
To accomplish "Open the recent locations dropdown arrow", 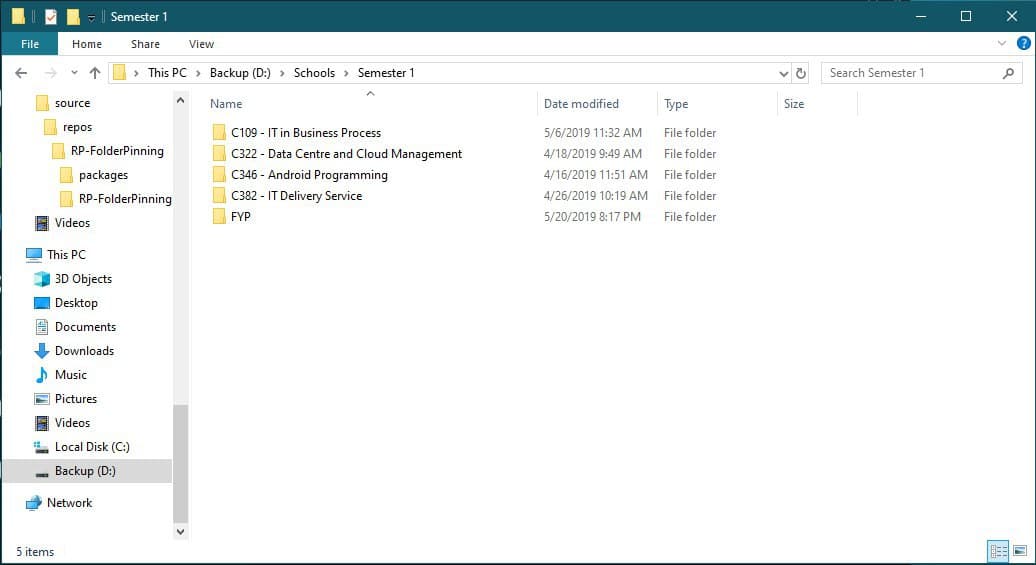I will click(74, 73).
